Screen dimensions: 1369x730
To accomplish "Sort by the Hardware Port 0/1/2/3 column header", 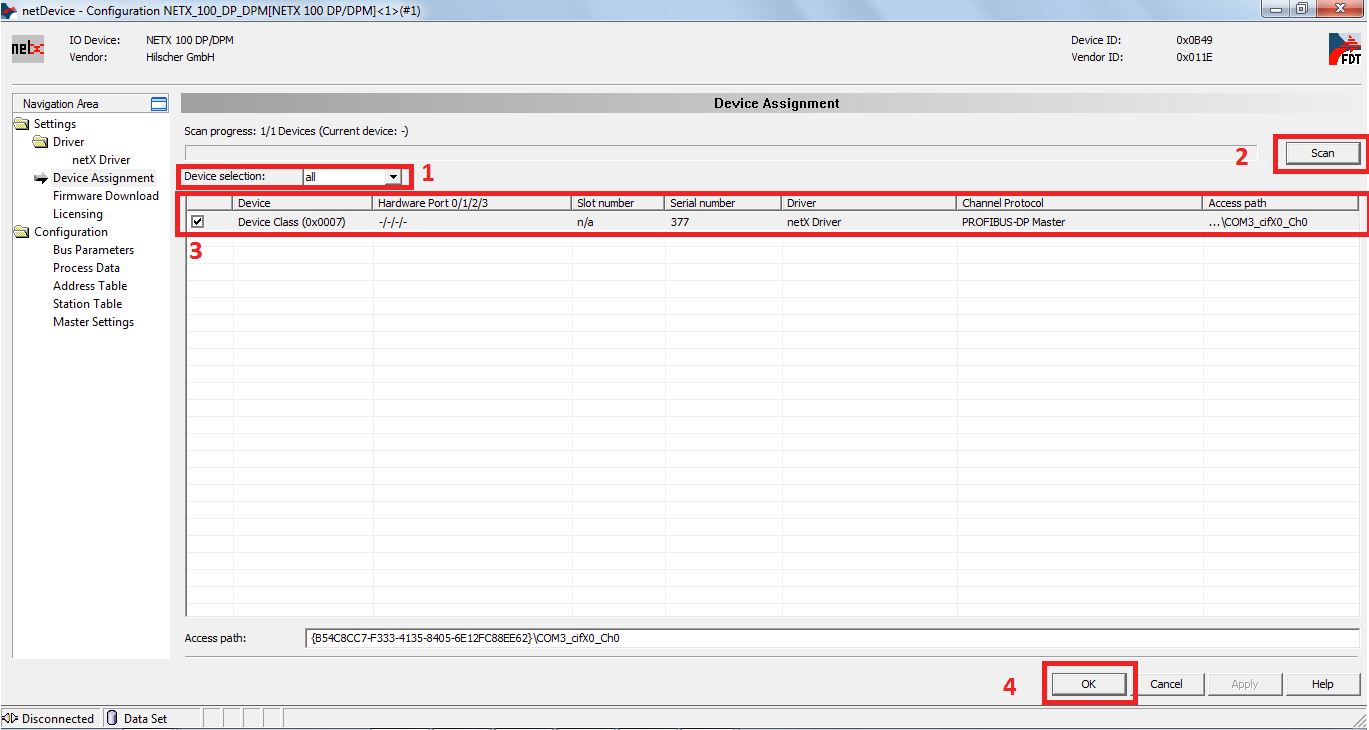I will (472, 203).
